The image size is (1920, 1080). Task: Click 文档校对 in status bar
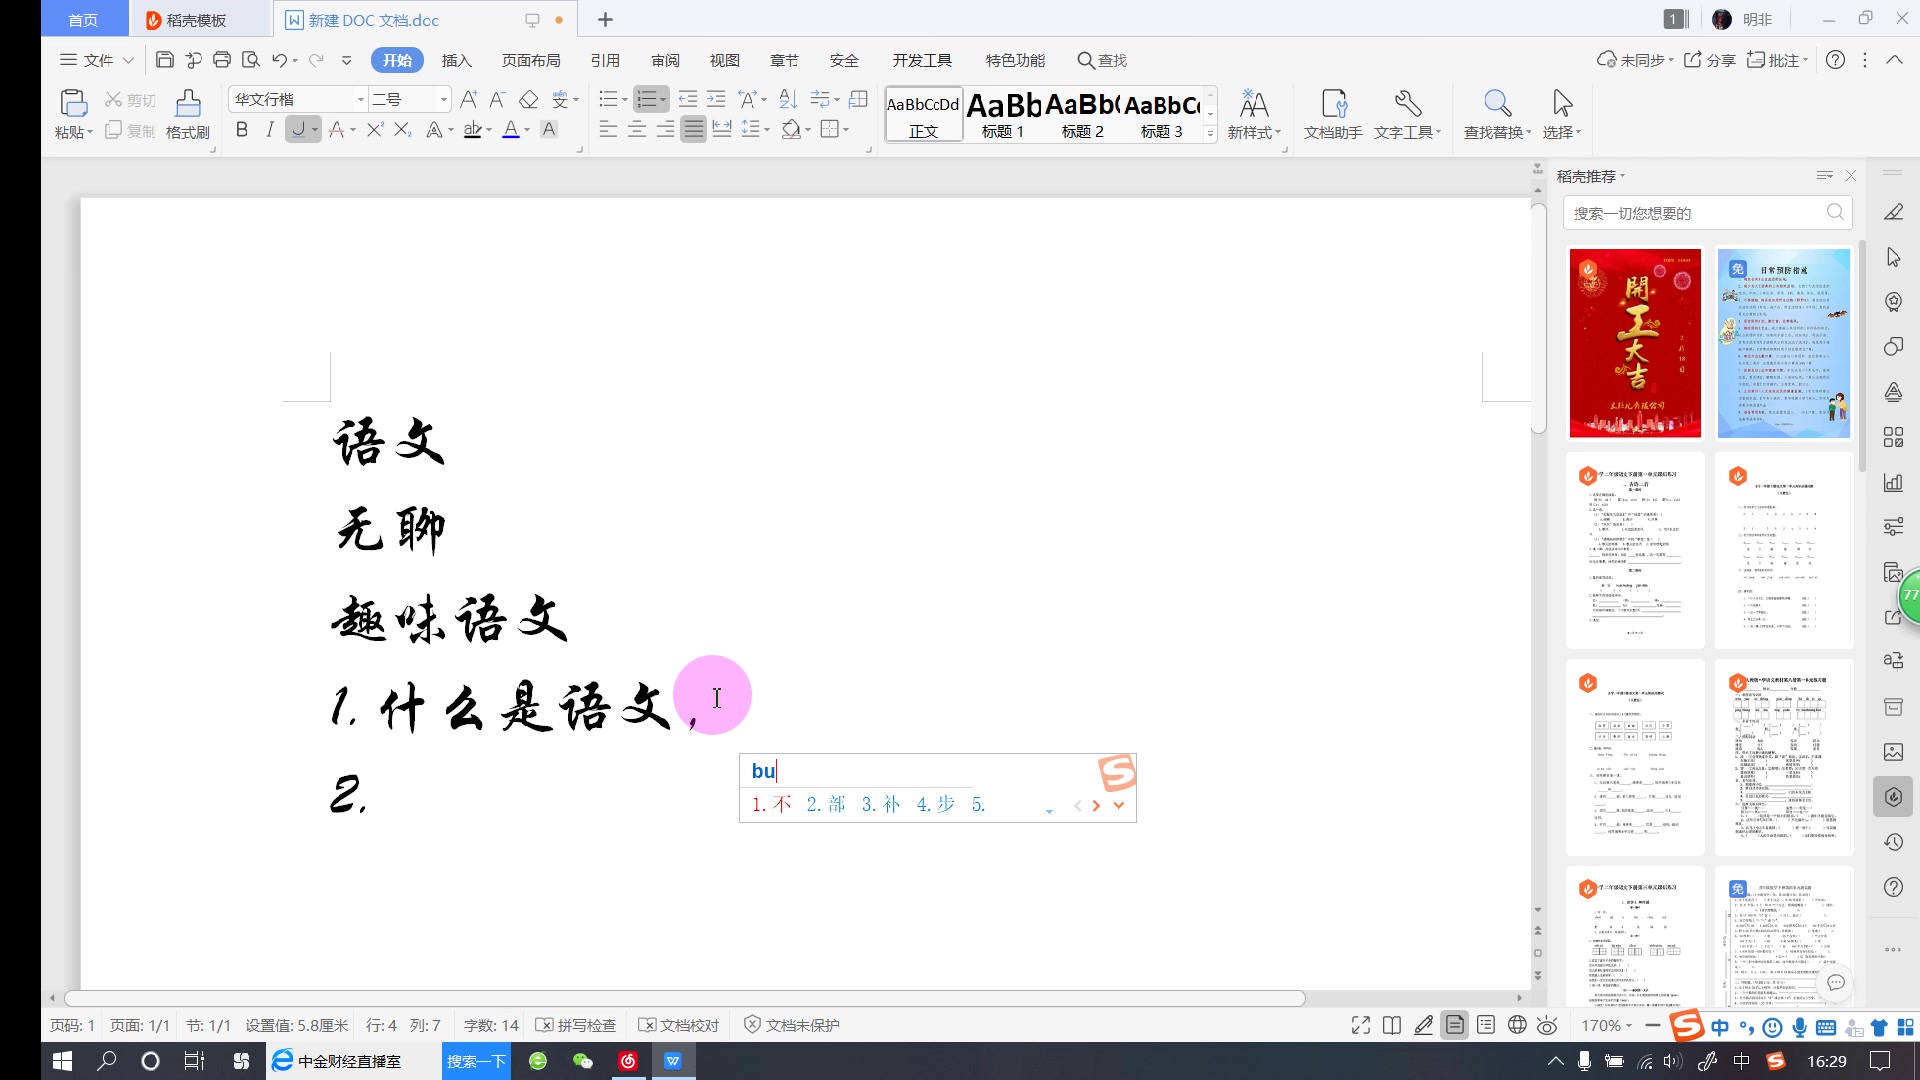coord(679,1025)
